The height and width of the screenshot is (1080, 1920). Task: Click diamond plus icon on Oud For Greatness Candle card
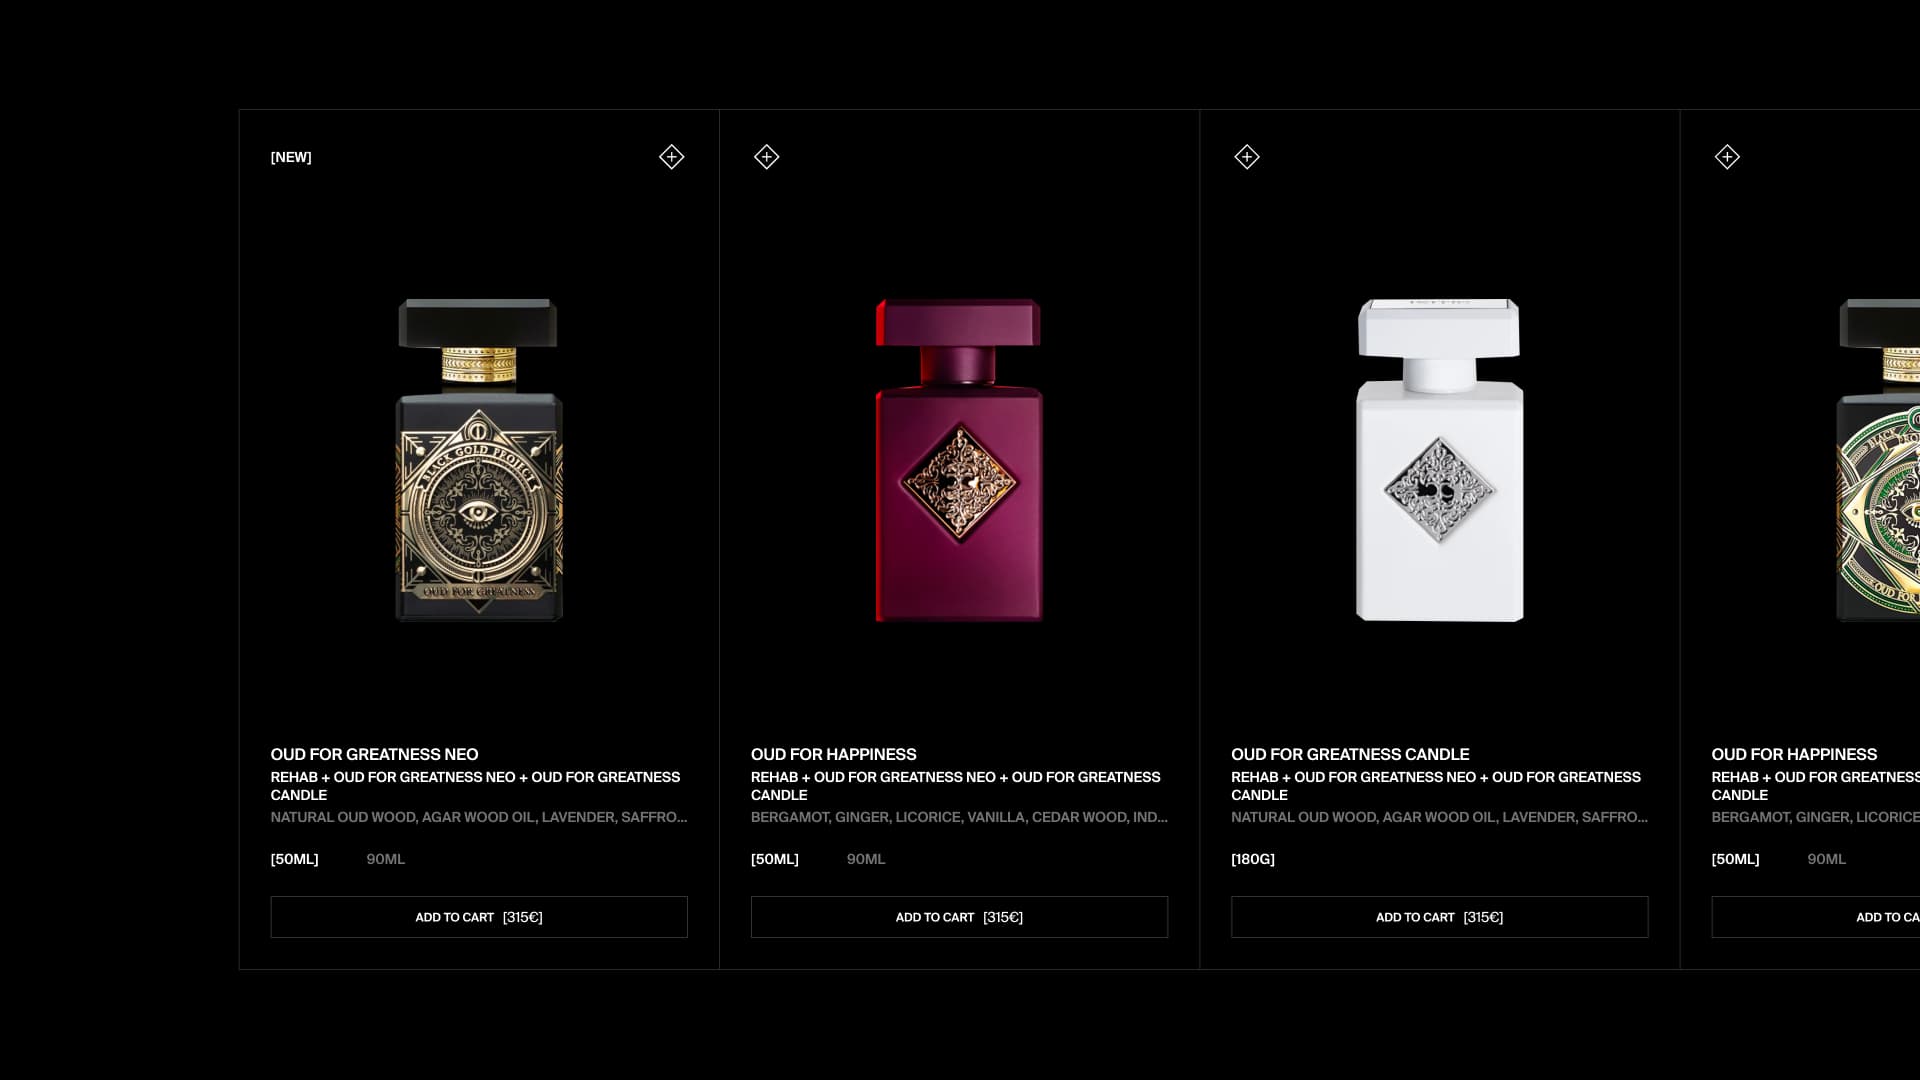tap(1246, 157)
